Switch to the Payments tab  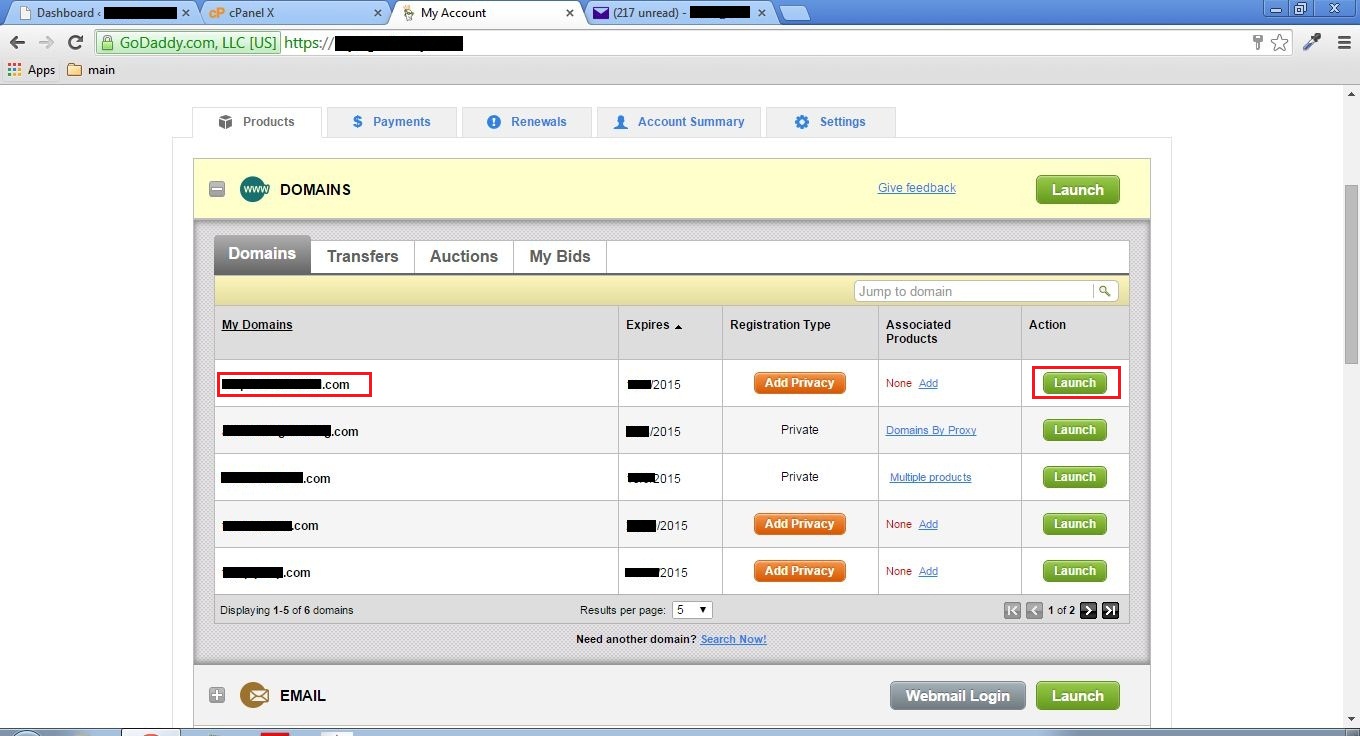tap(392, 122)
